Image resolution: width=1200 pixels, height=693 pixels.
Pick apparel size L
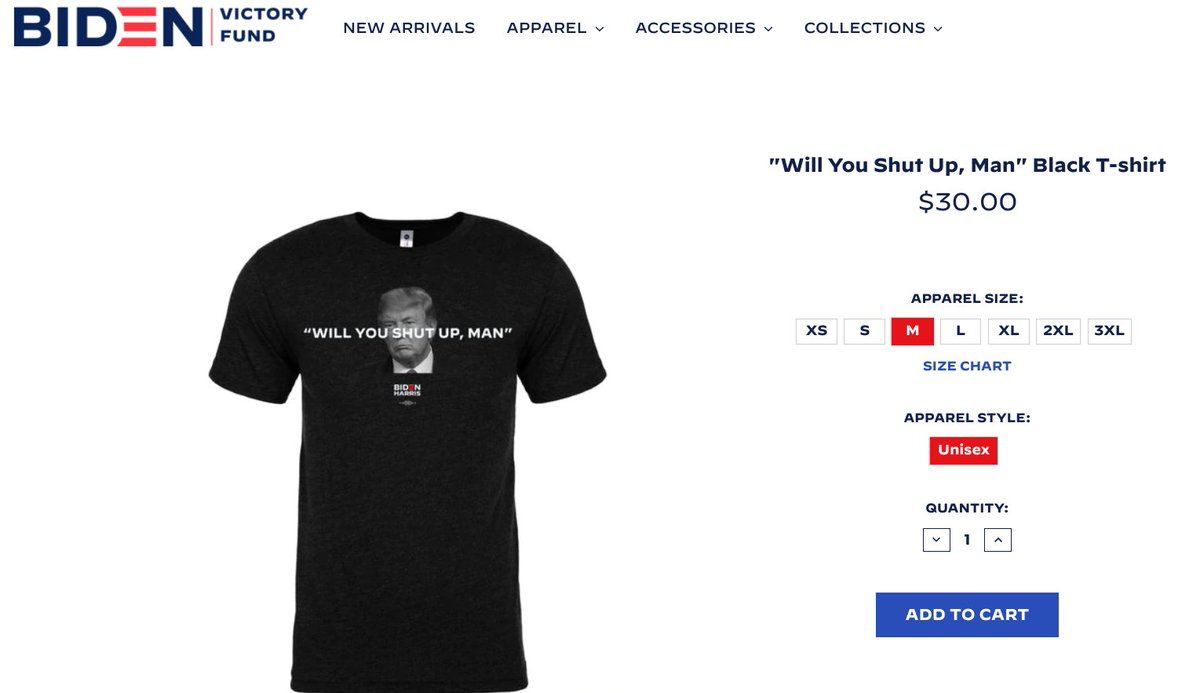(x=961, y=331)
